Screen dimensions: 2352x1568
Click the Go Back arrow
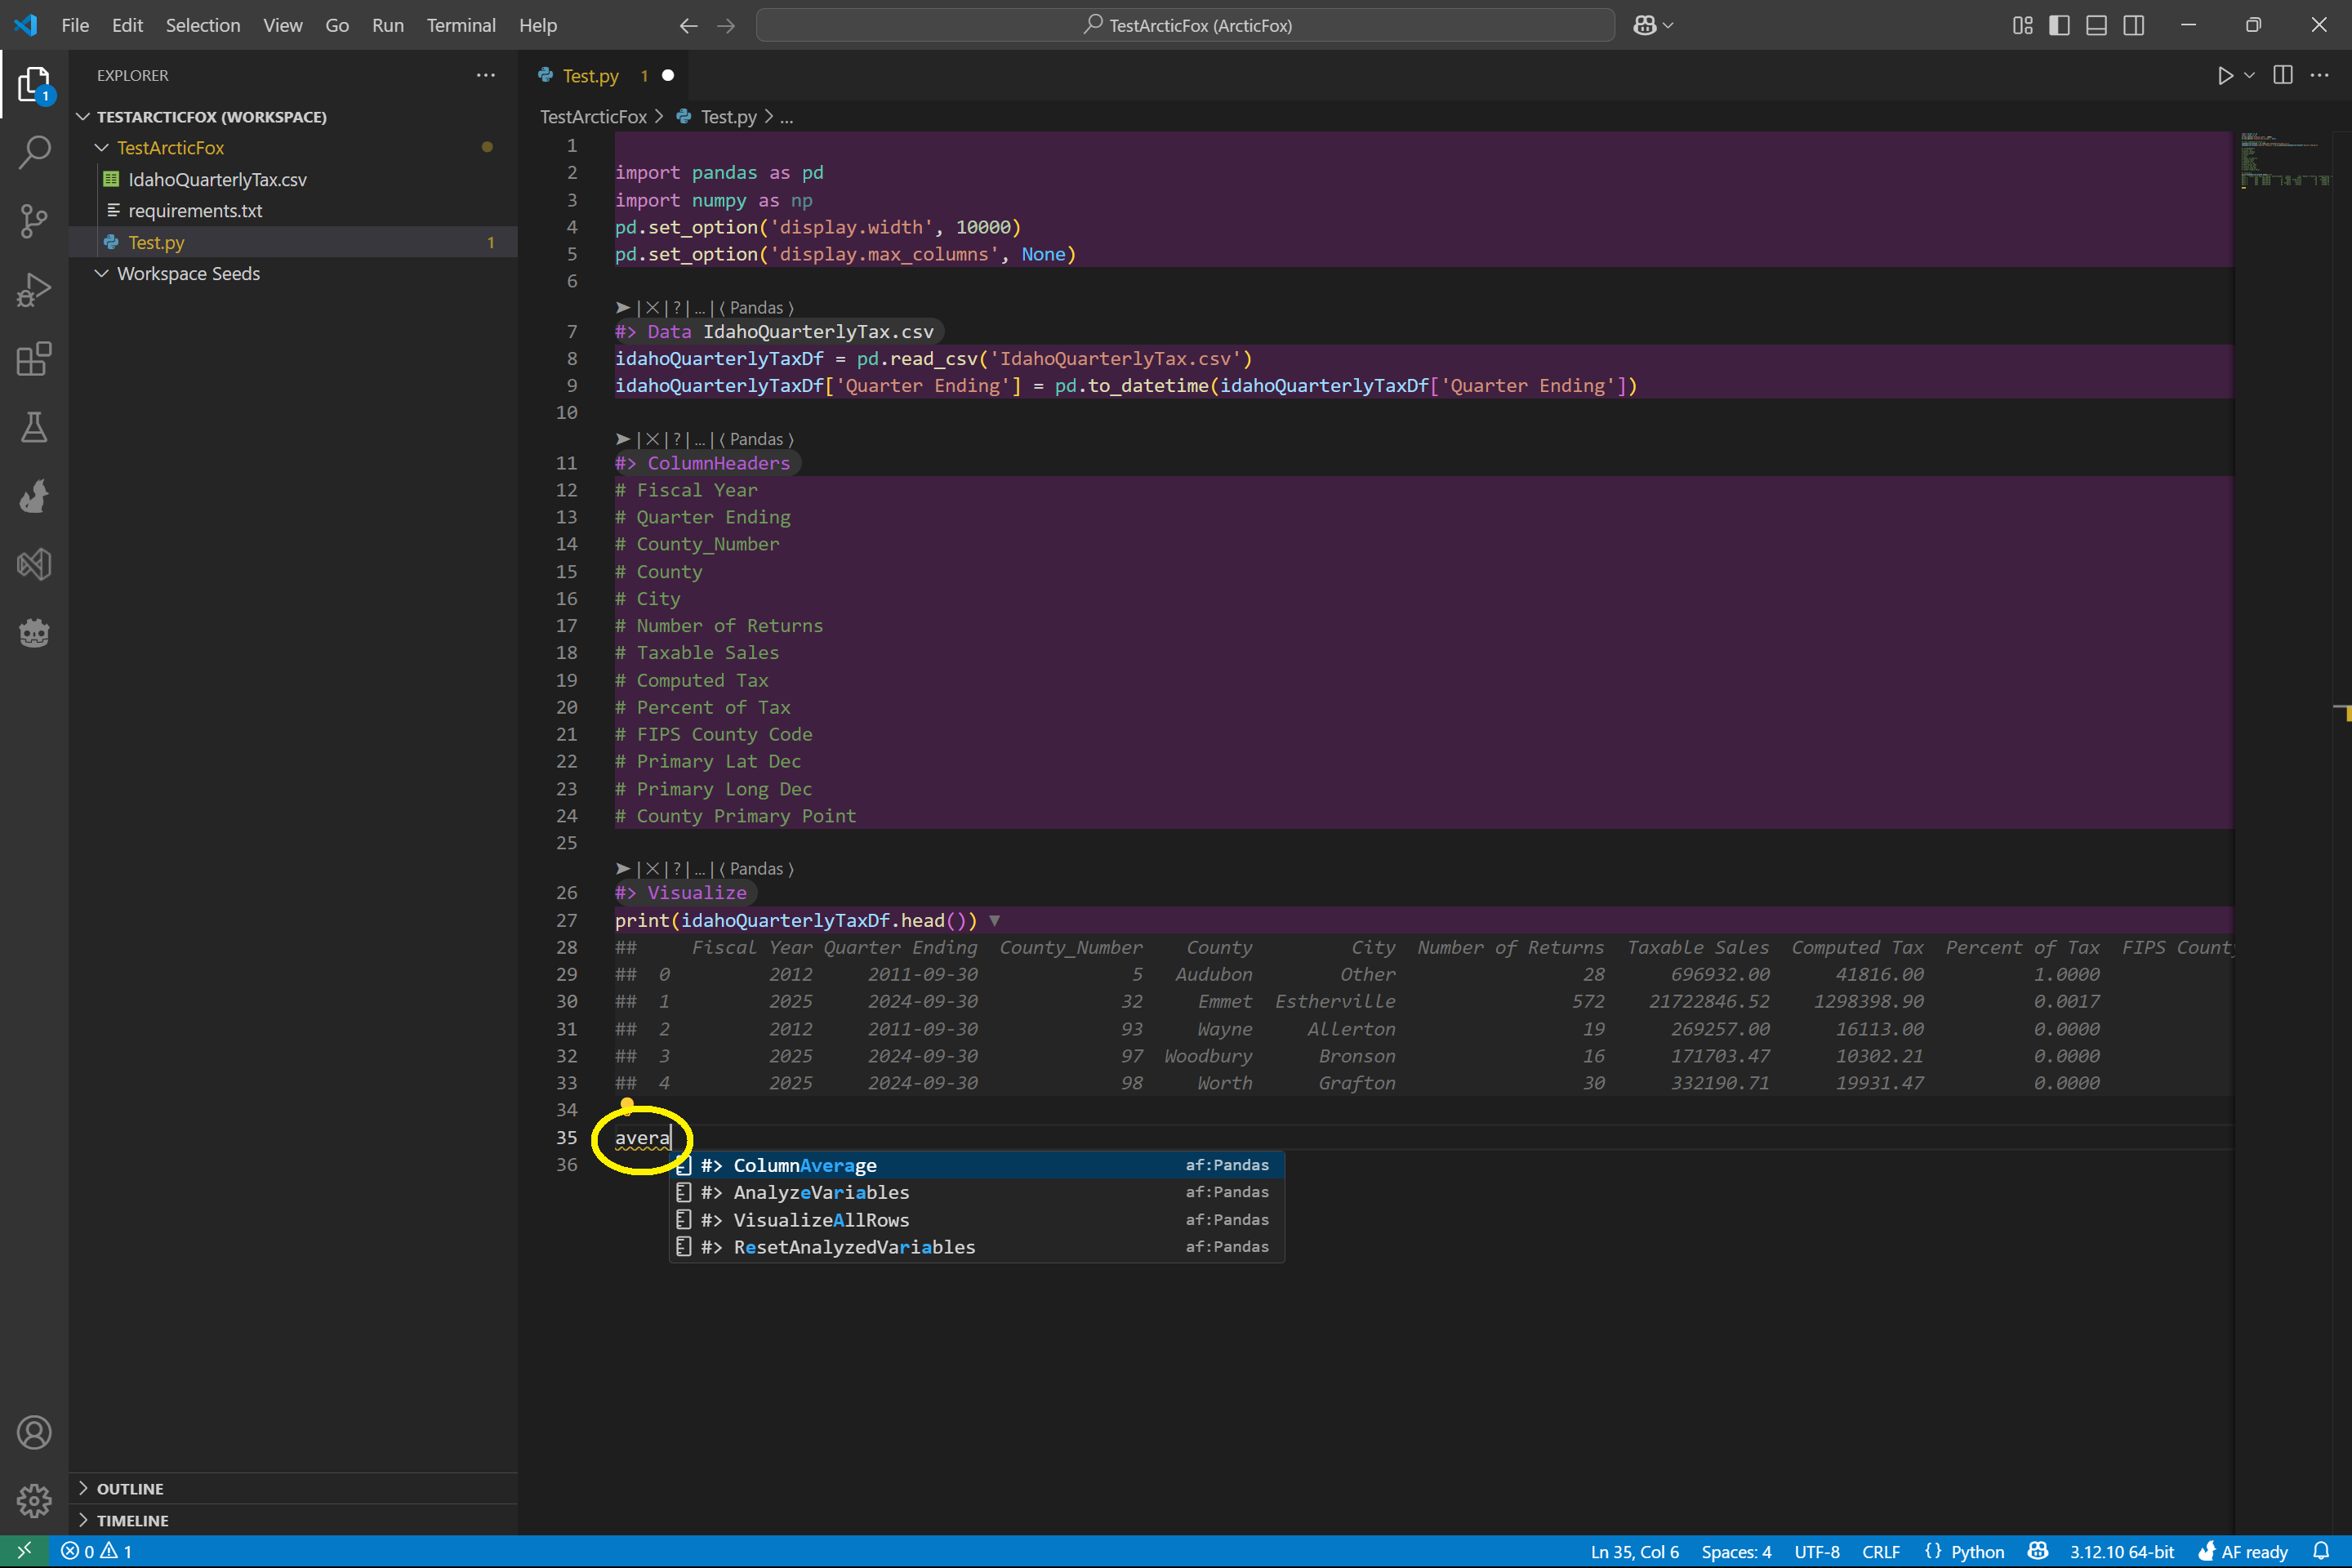tap(688, 25)
